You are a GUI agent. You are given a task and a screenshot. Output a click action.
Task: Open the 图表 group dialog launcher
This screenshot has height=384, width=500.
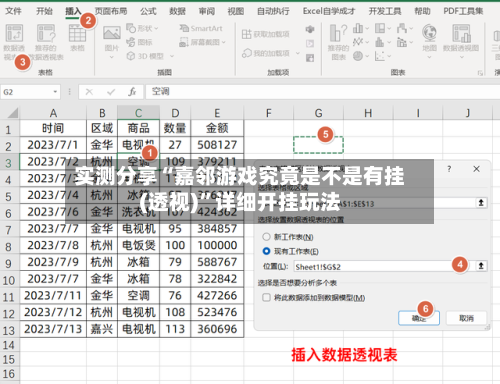[480, 73]
